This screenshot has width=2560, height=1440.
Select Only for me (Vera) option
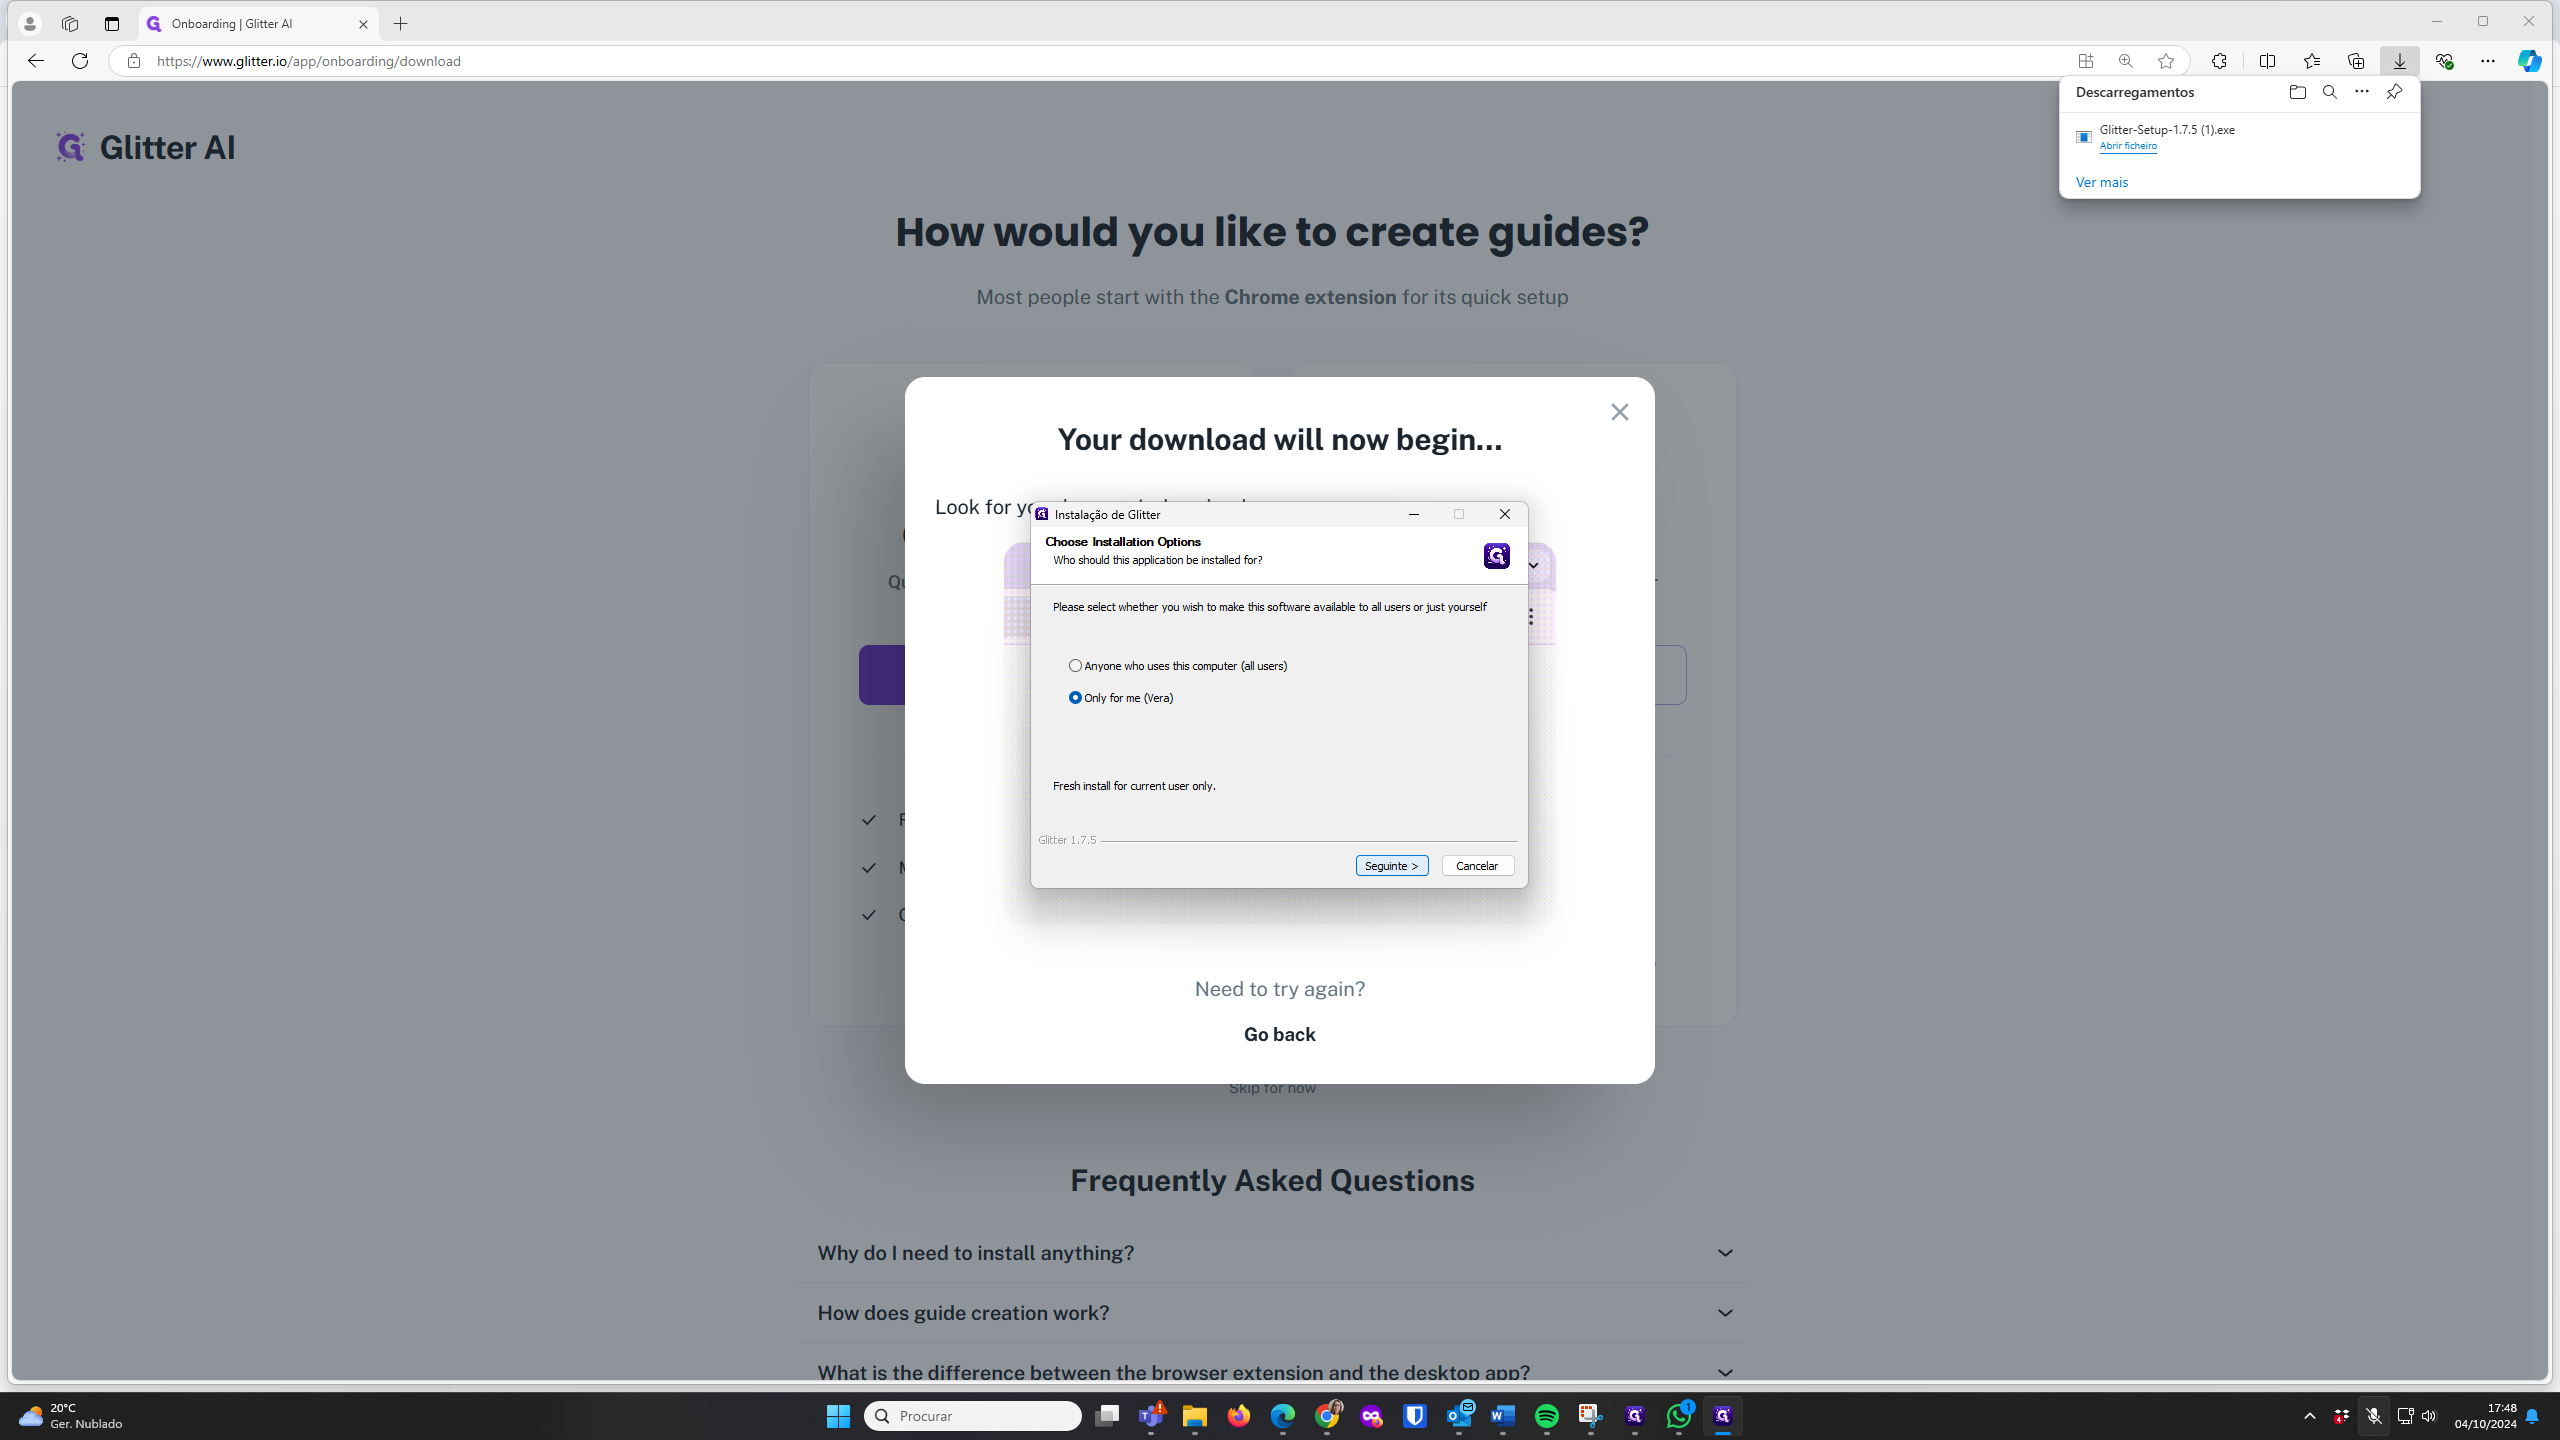(1120, 698)
